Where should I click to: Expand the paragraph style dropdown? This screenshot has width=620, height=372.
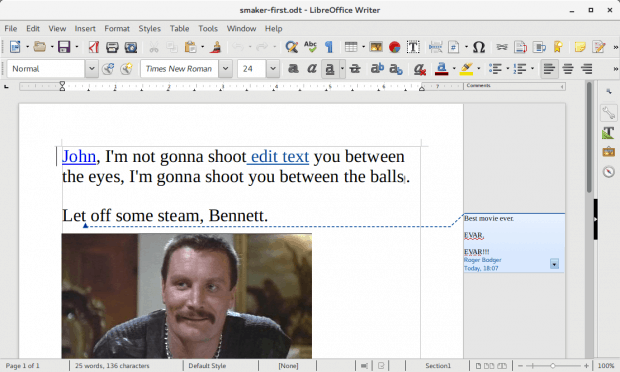point(91,69)
